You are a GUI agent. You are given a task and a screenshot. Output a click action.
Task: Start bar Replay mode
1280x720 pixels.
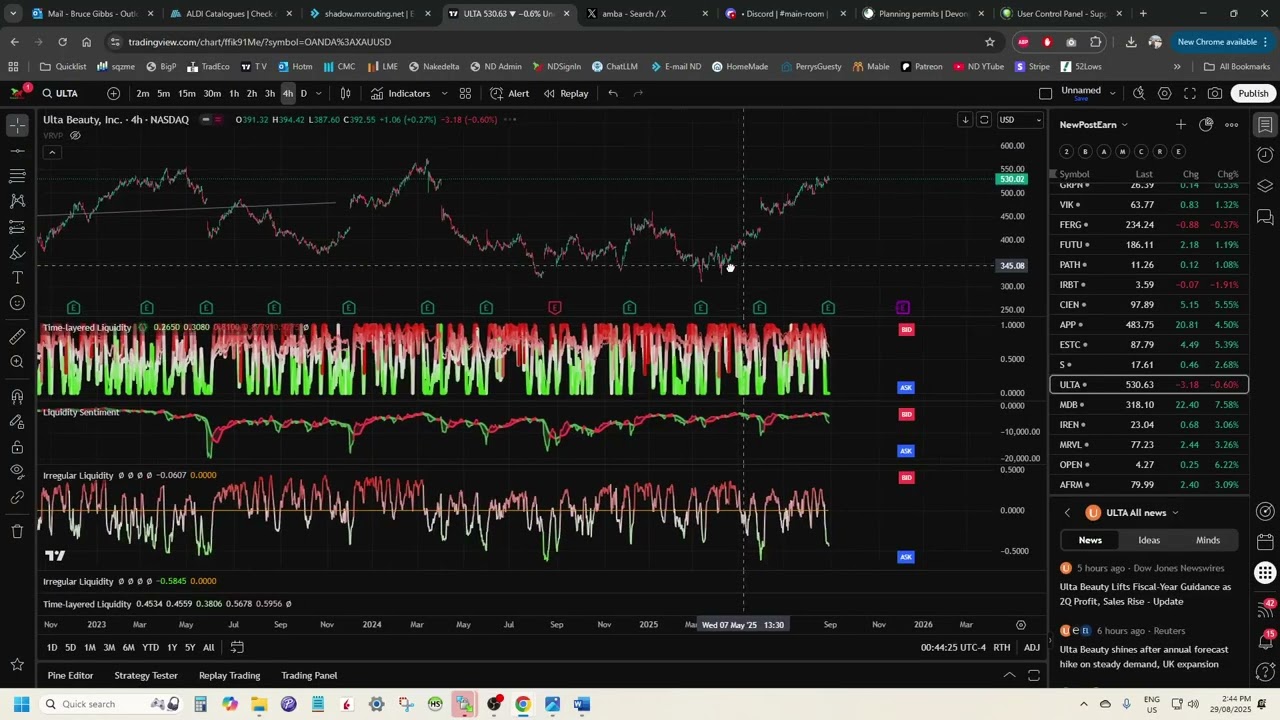pos(566,93)
